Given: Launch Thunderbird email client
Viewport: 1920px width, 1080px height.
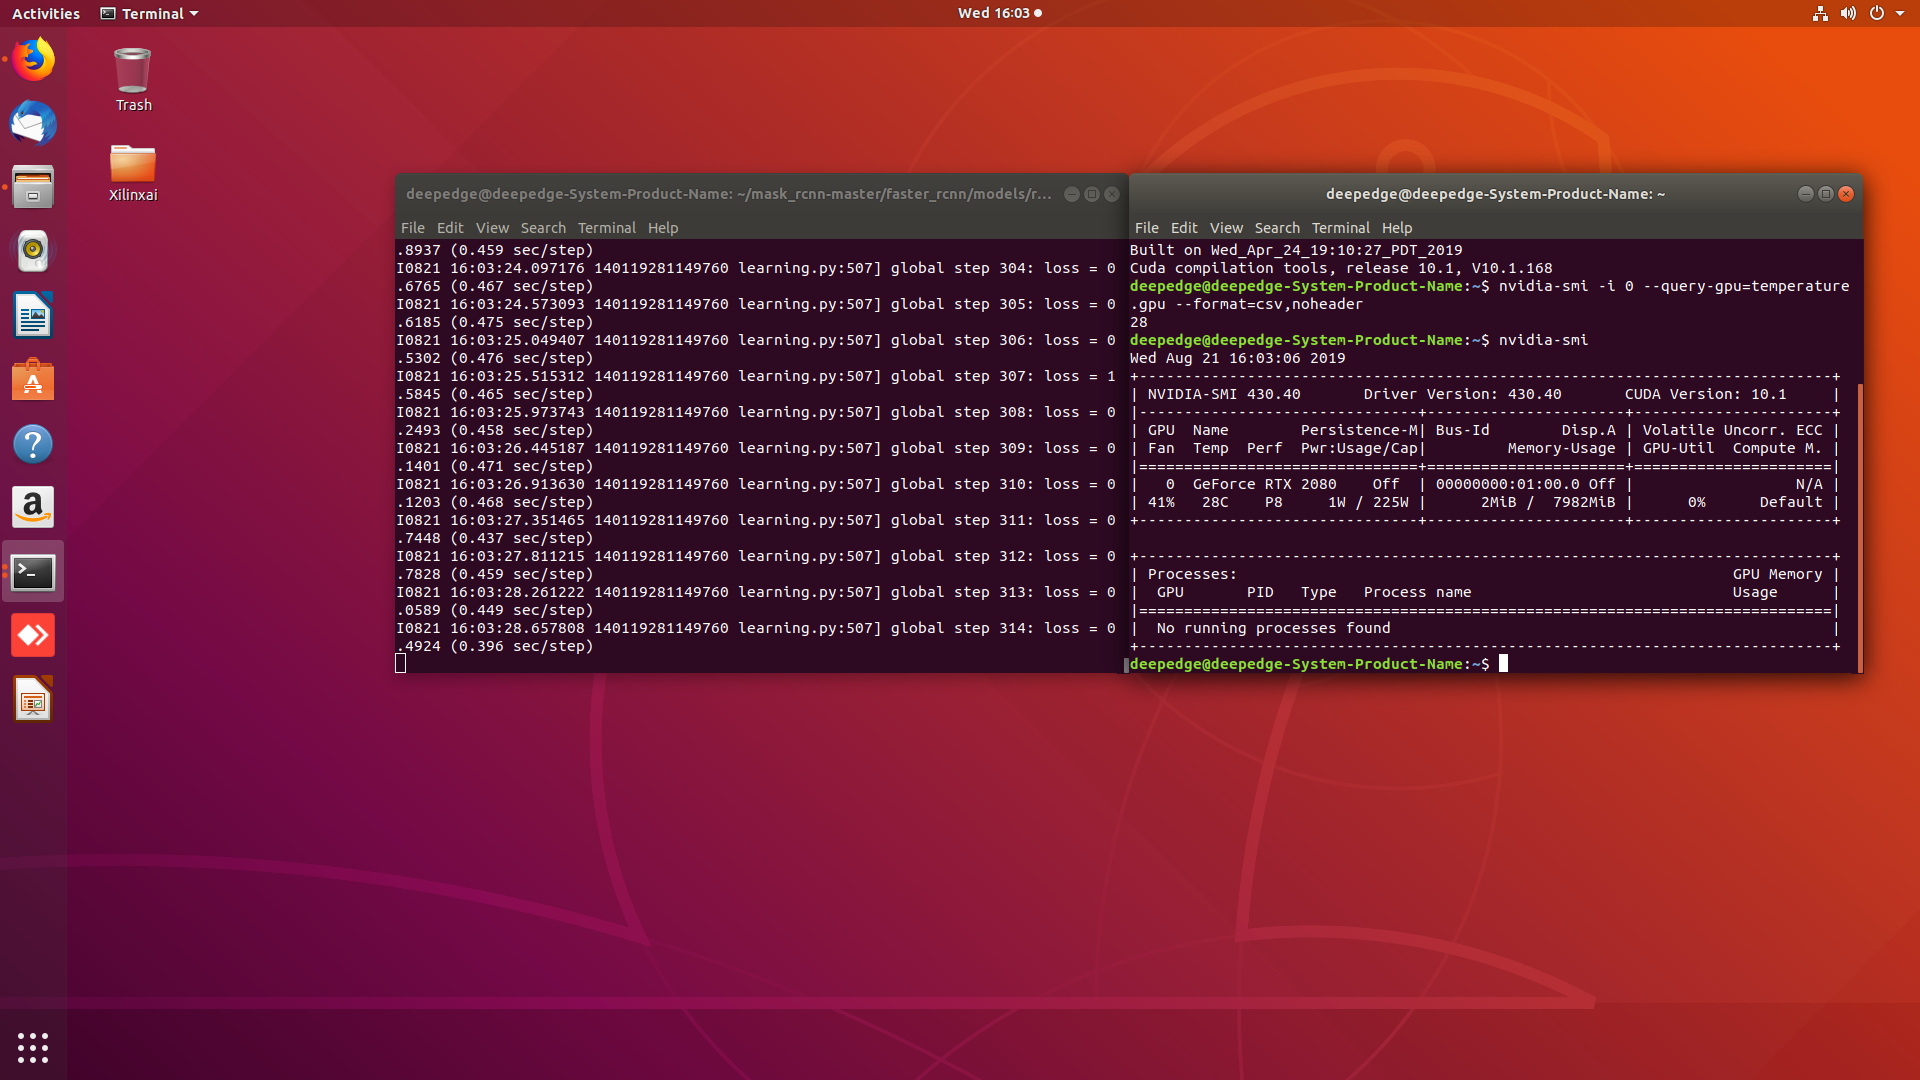Looking at the screenshot, I should [33, 124].
